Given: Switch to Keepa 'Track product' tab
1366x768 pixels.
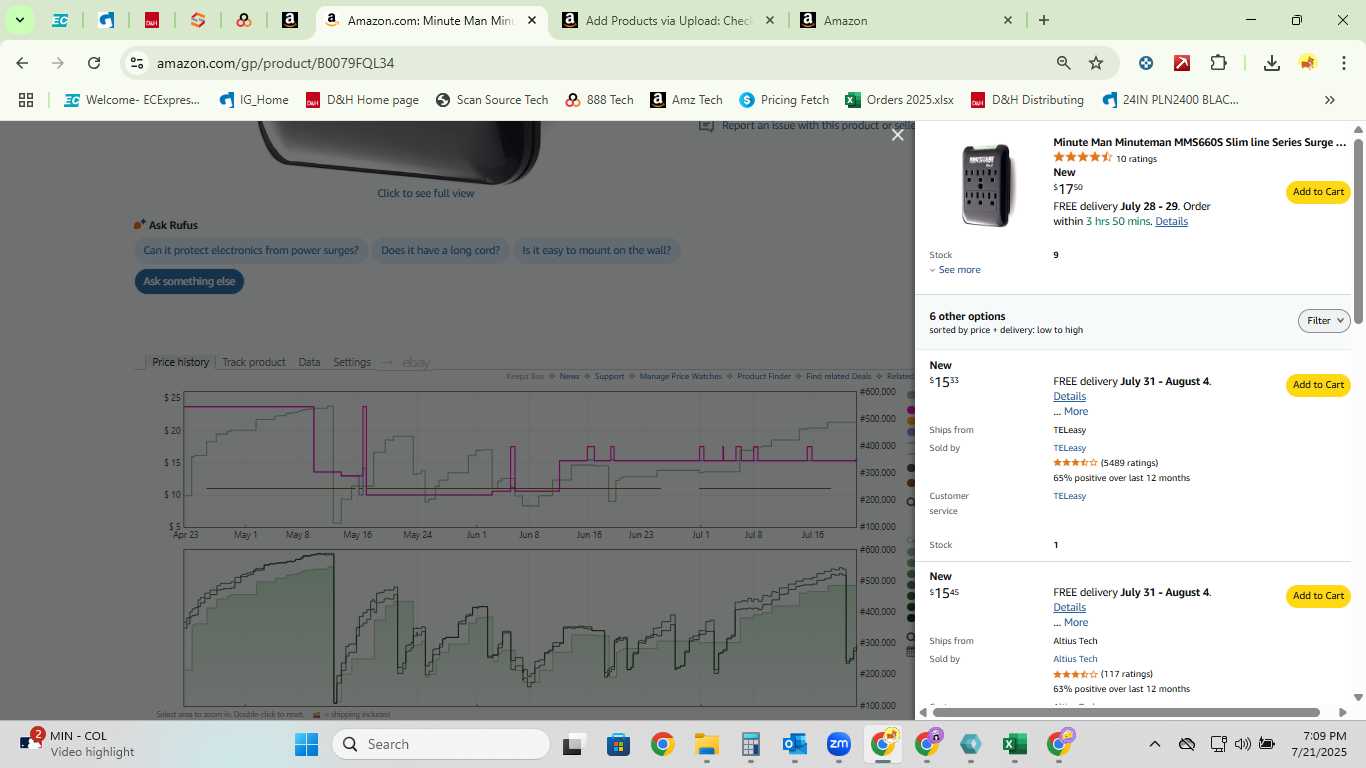Looking at the screenshot, I should pos(254,362).
